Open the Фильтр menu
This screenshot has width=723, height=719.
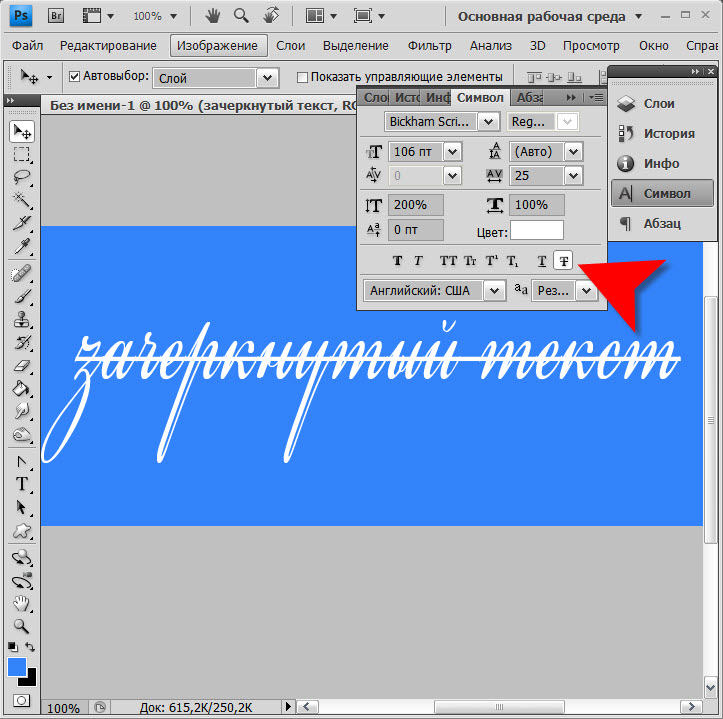point(429,46)
